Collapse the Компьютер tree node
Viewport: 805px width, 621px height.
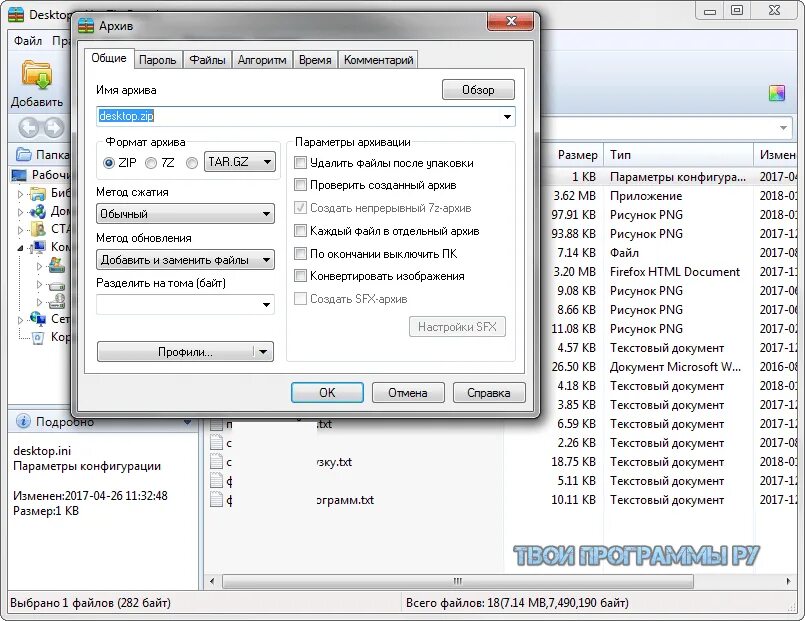tap(21, 248)
